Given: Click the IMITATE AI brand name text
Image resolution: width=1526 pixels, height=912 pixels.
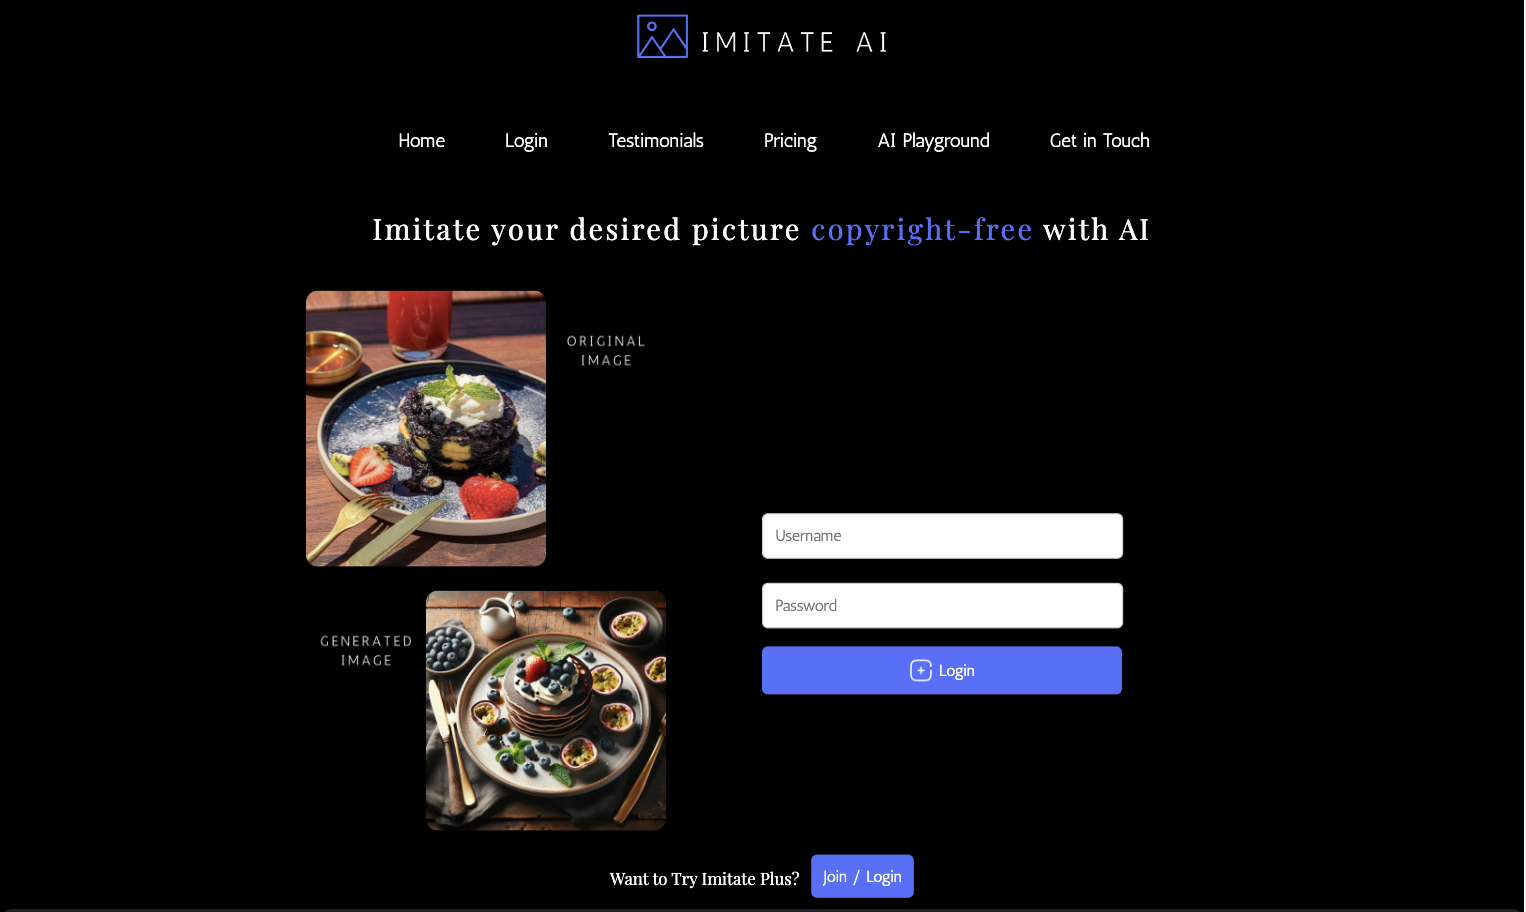Looking at the screenshot, I should tap(795, 42).
